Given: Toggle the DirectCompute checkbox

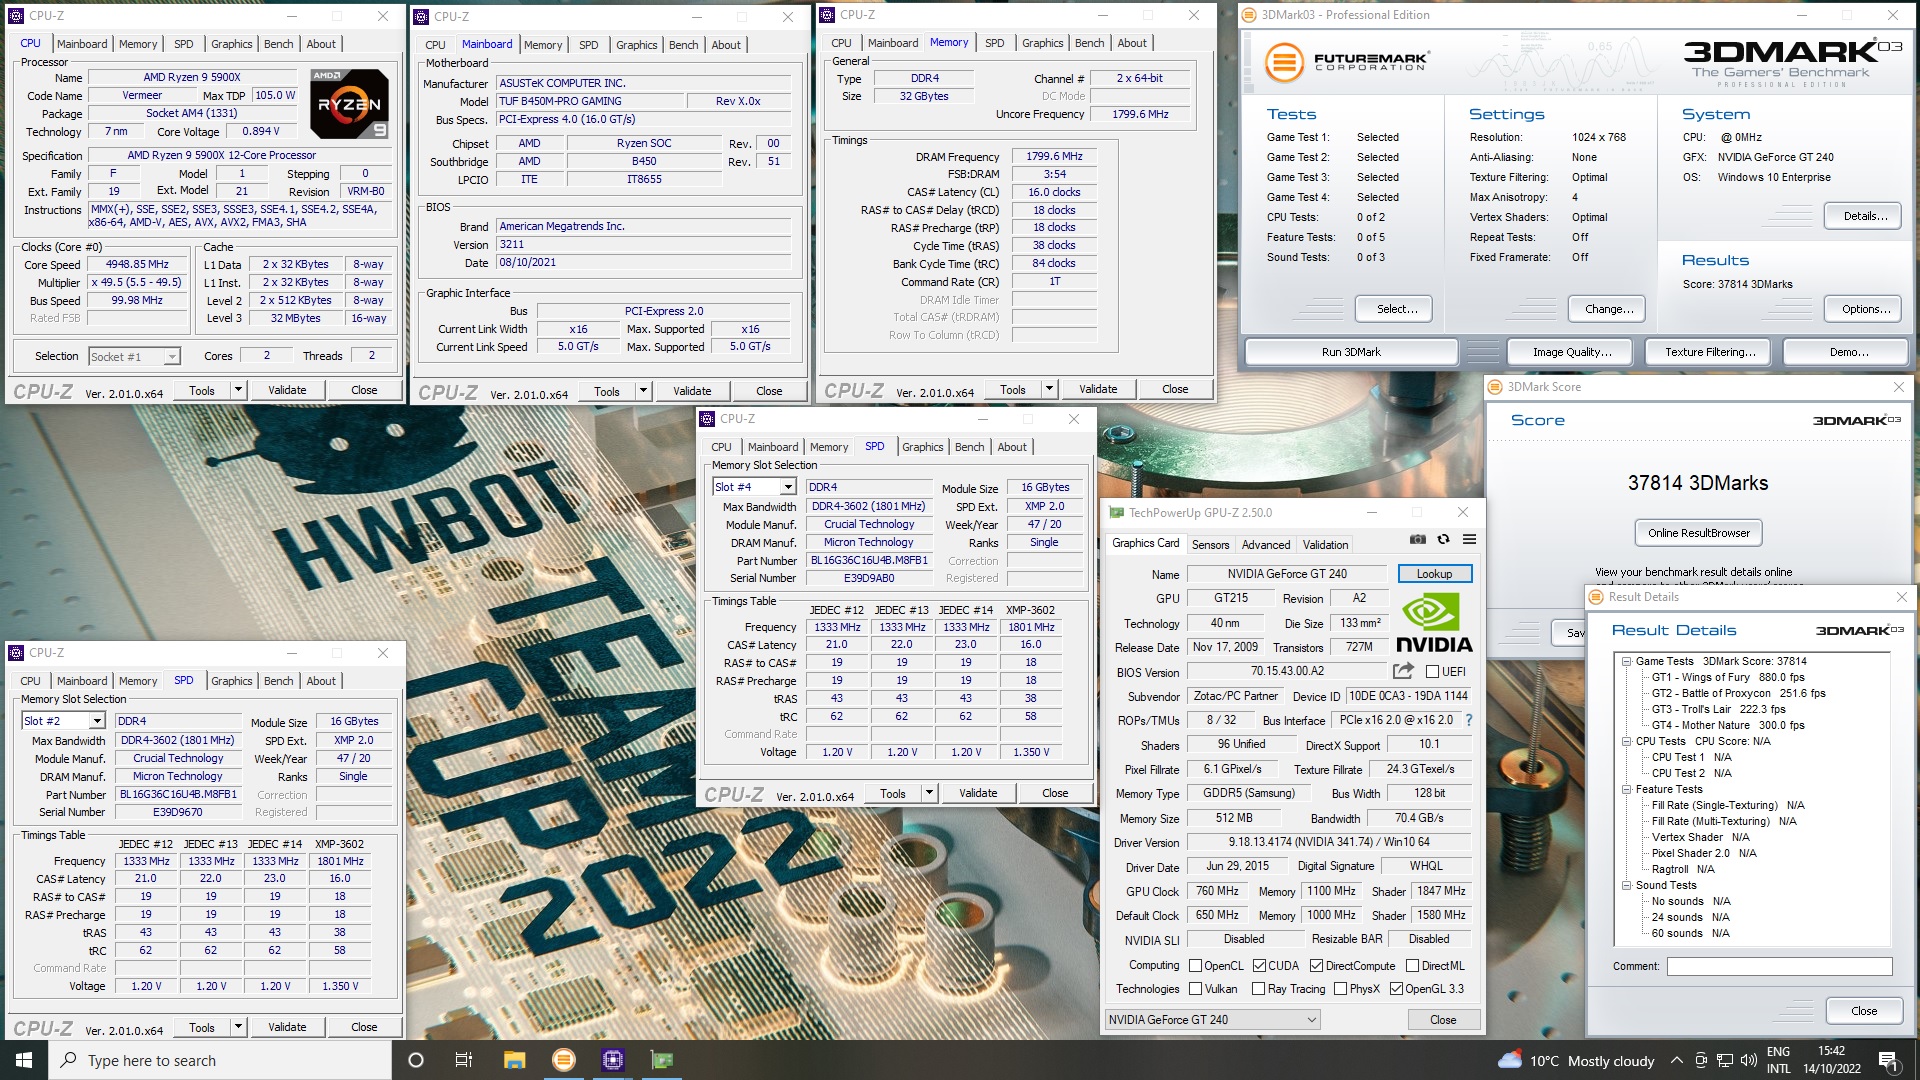Looking at the screenshot, I should (1317, 966).
